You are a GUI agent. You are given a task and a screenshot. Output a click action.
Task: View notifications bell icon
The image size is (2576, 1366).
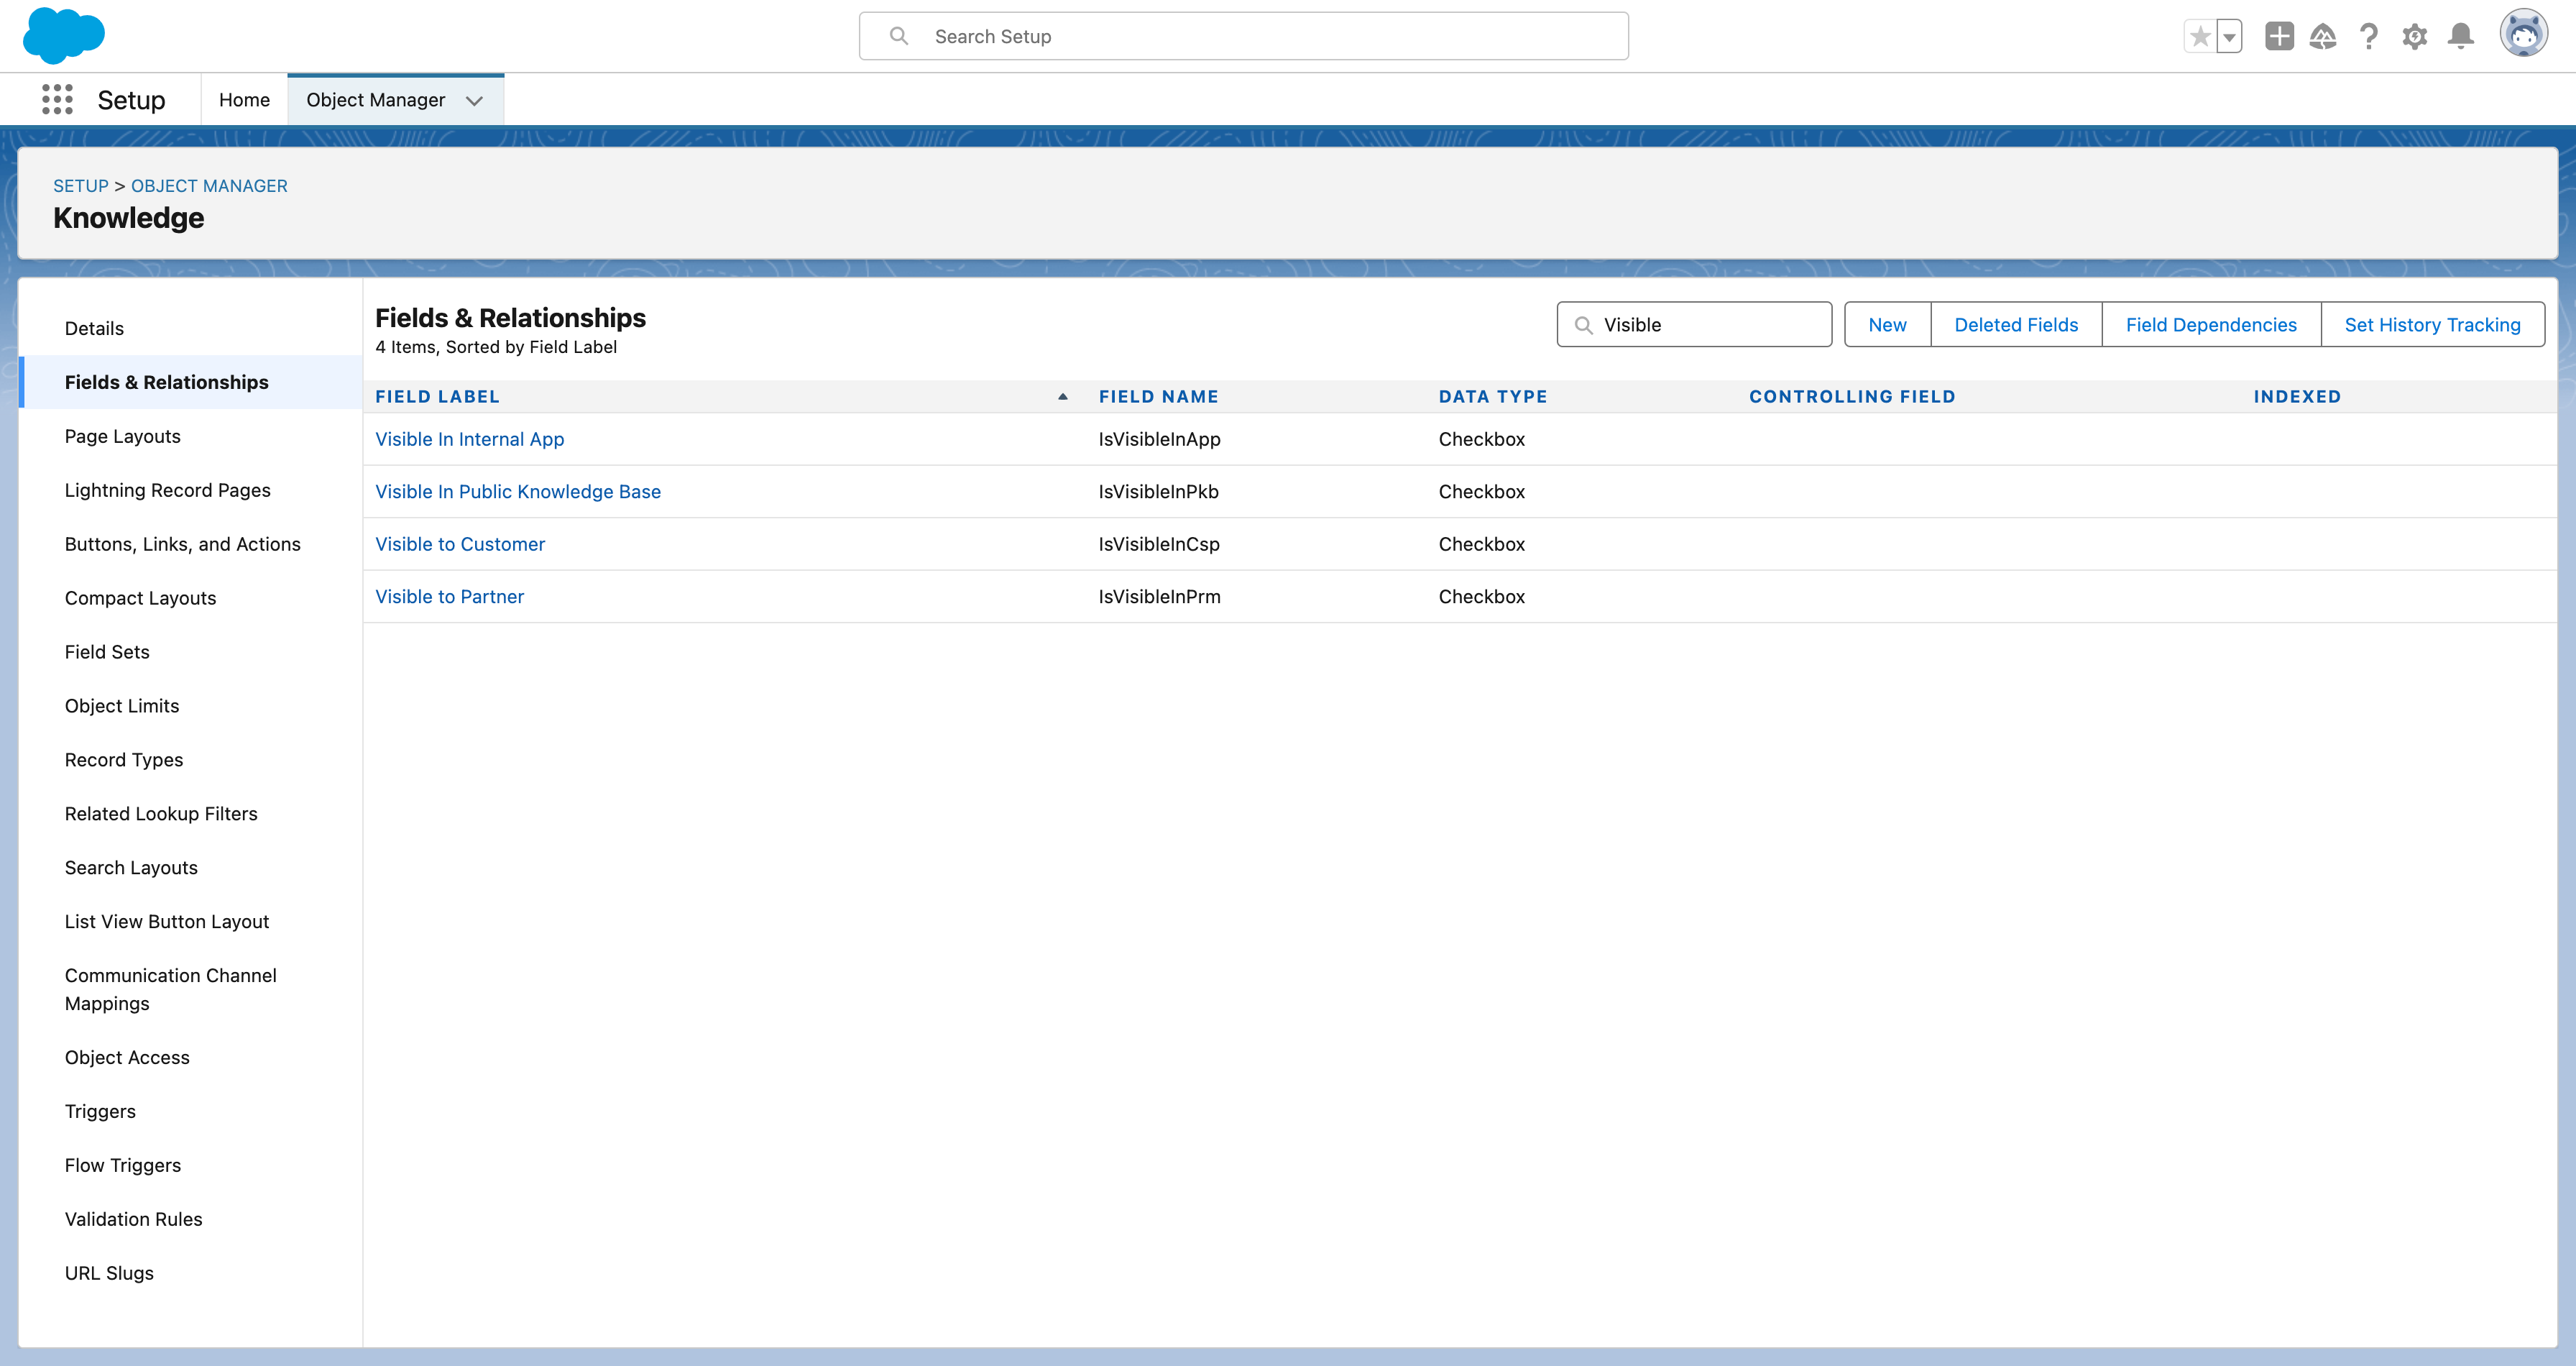coord(2461,37)
